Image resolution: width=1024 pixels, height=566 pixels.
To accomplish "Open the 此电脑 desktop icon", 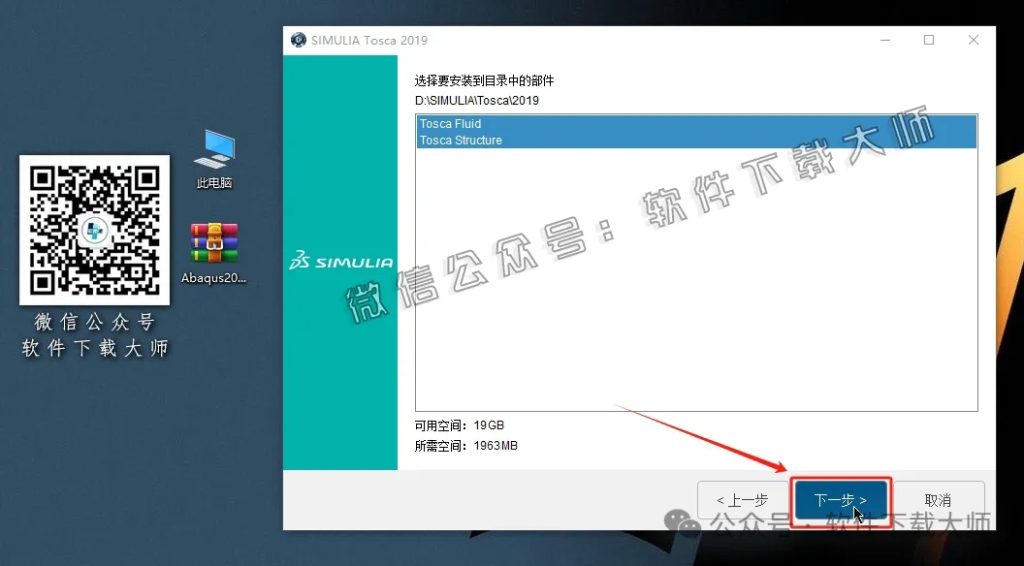I will (214, 159).
